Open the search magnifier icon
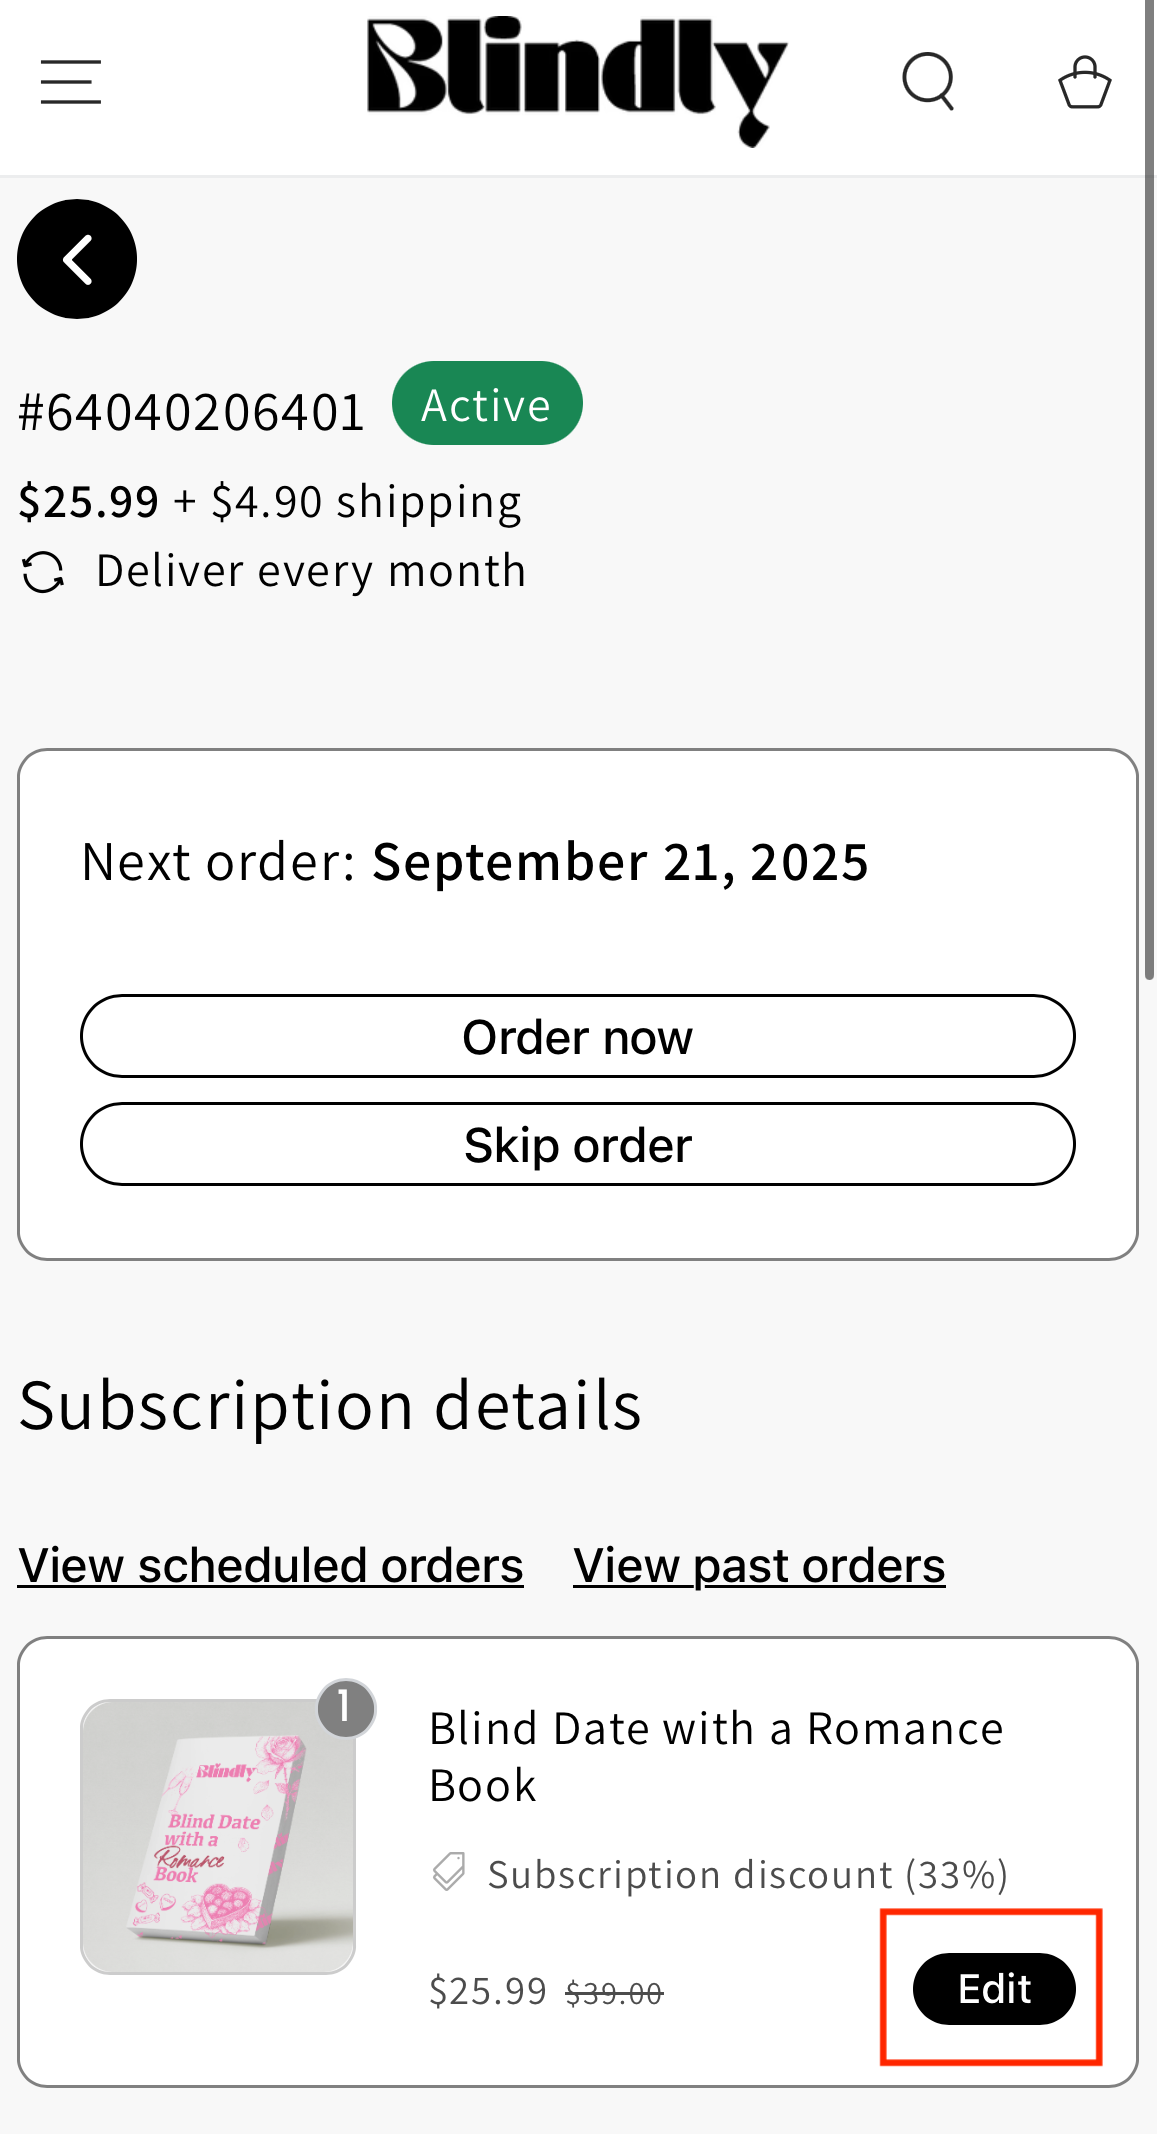The image size is (1157, 2134). pyautogui.click(x=928, y=81)
